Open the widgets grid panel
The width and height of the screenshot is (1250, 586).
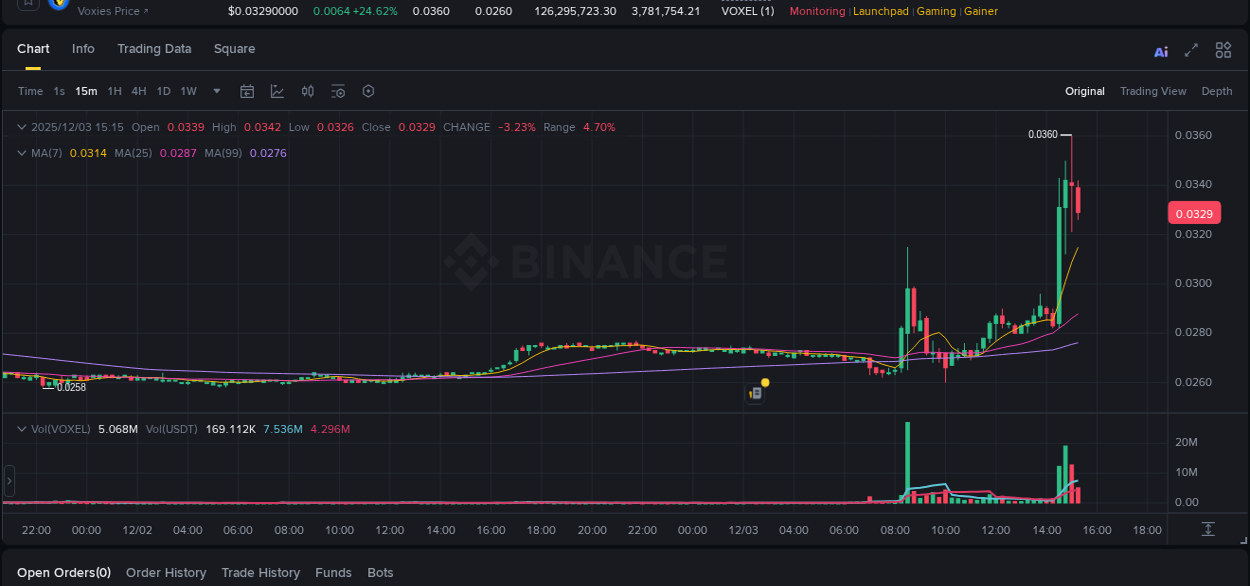1223,50
